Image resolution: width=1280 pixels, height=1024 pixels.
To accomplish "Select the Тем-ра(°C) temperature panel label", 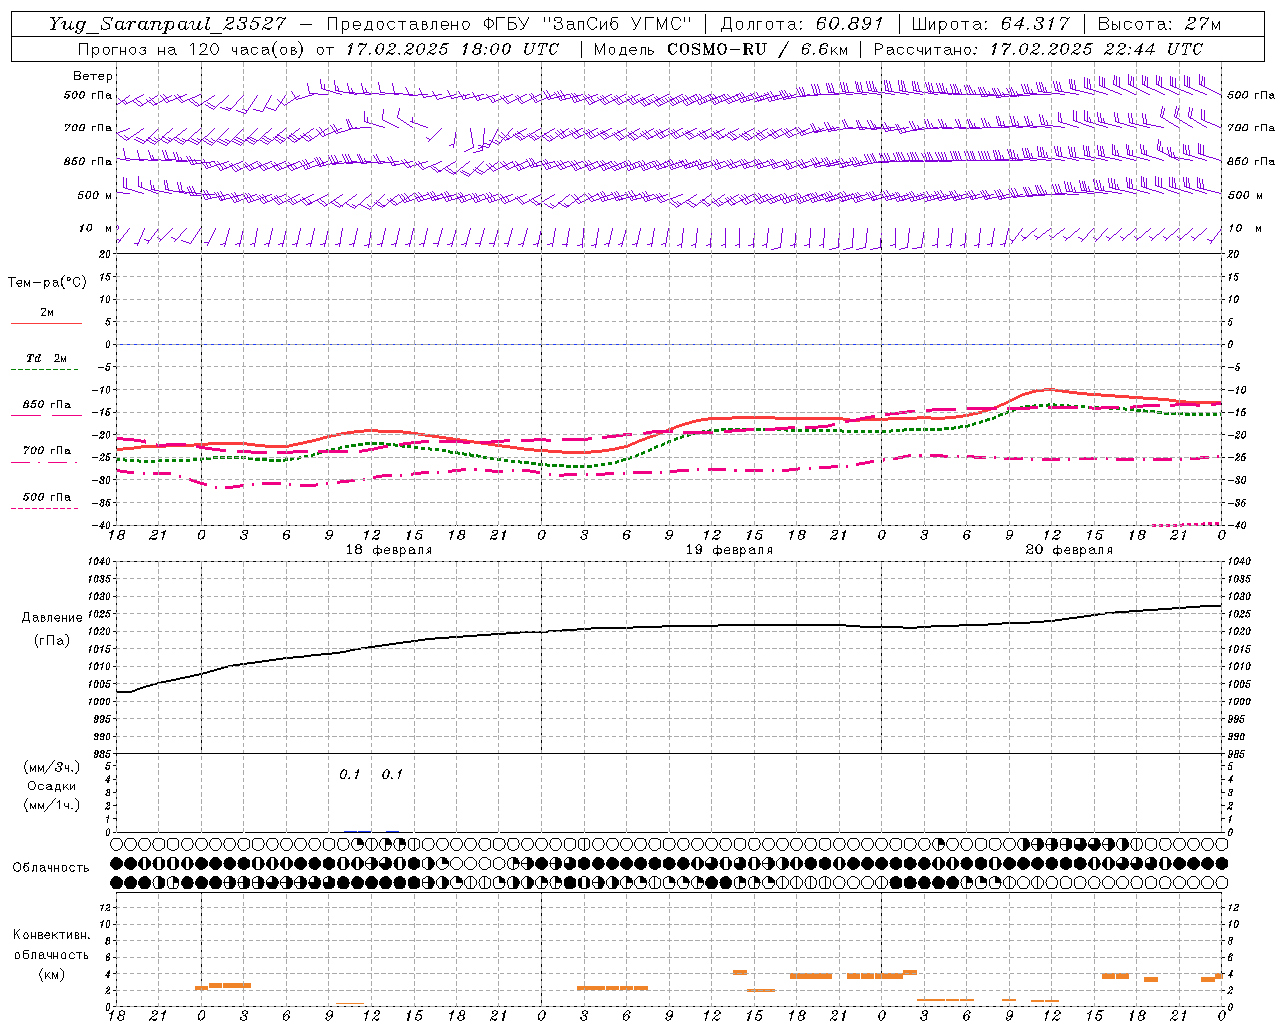I will click(47, 283).
